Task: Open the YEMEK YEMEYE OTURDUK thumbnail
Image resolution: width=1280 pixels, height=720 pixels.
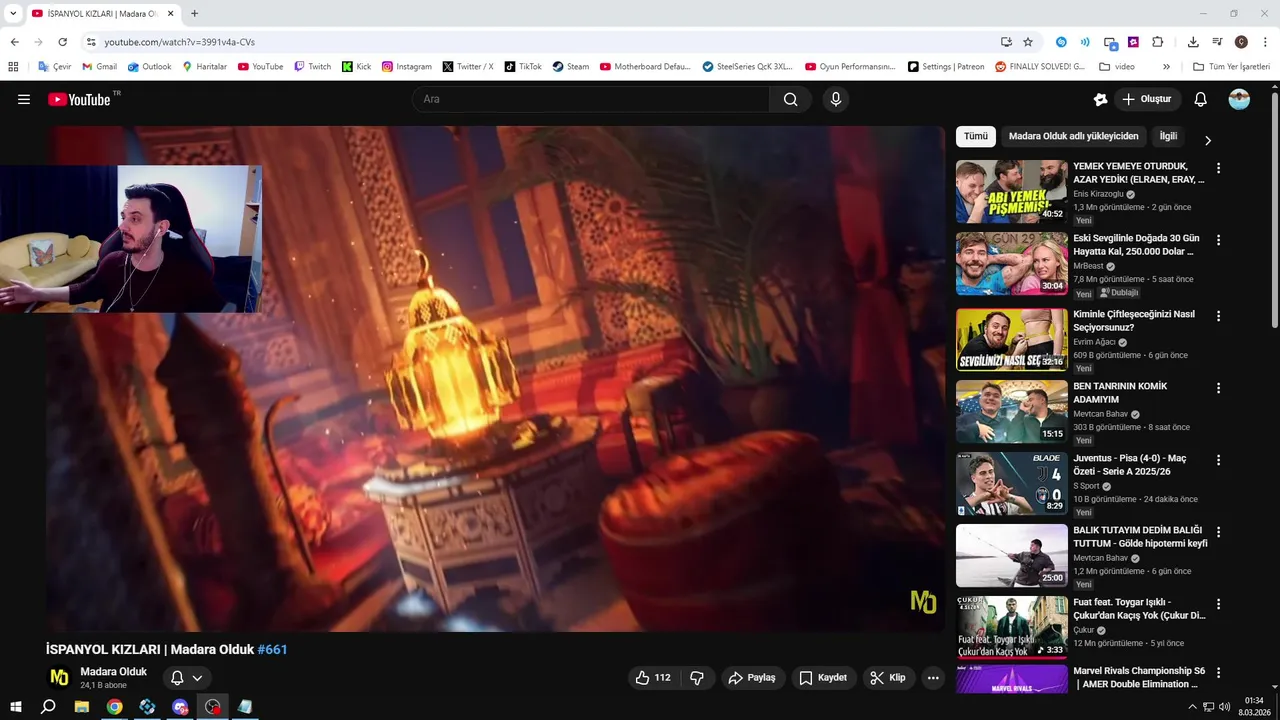Action: pos(1011,191)
